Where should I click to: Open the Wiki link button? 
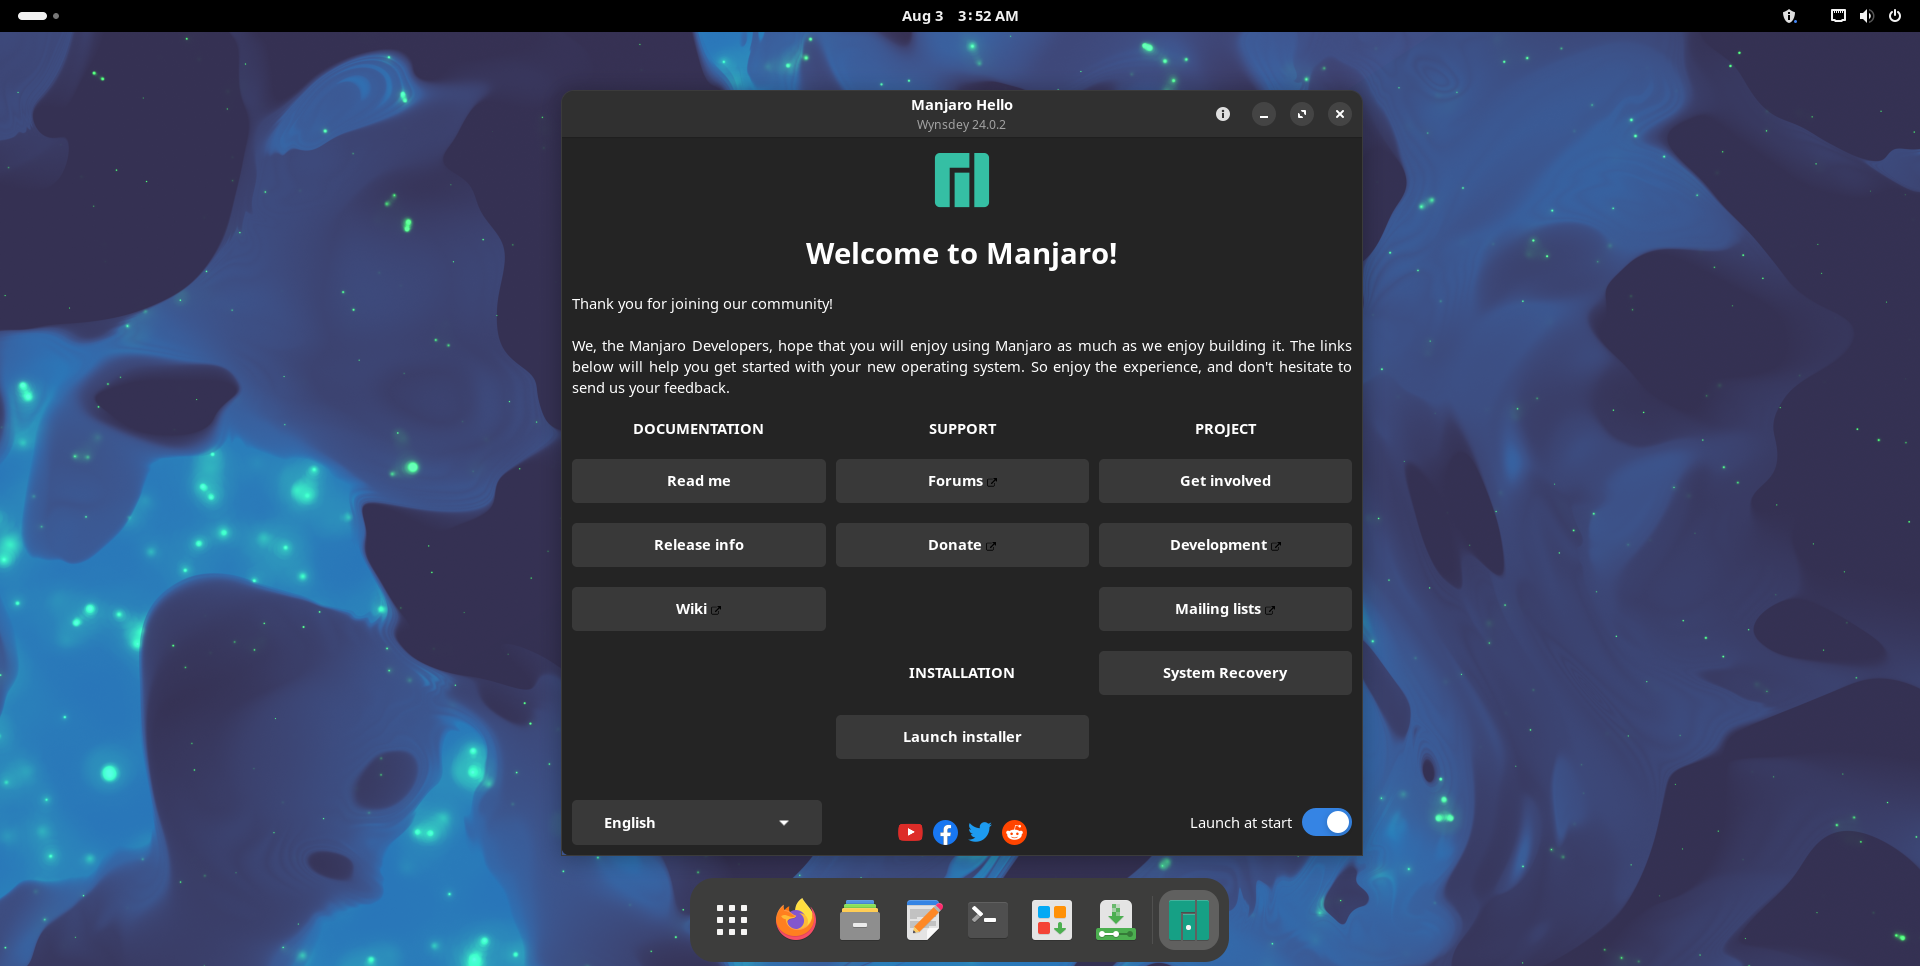[x=699, y=609]
